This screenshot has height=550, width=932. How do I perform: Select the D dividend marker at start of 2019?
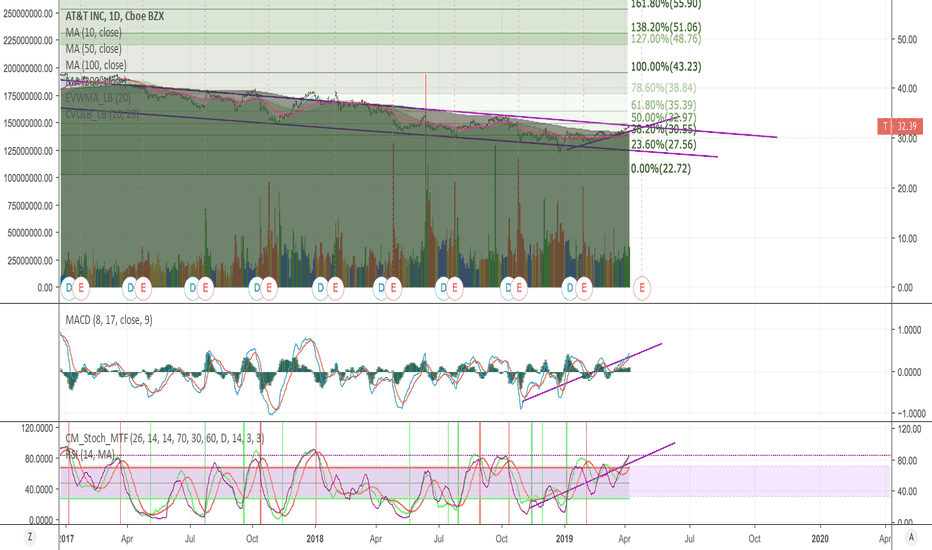pos(571,288)
